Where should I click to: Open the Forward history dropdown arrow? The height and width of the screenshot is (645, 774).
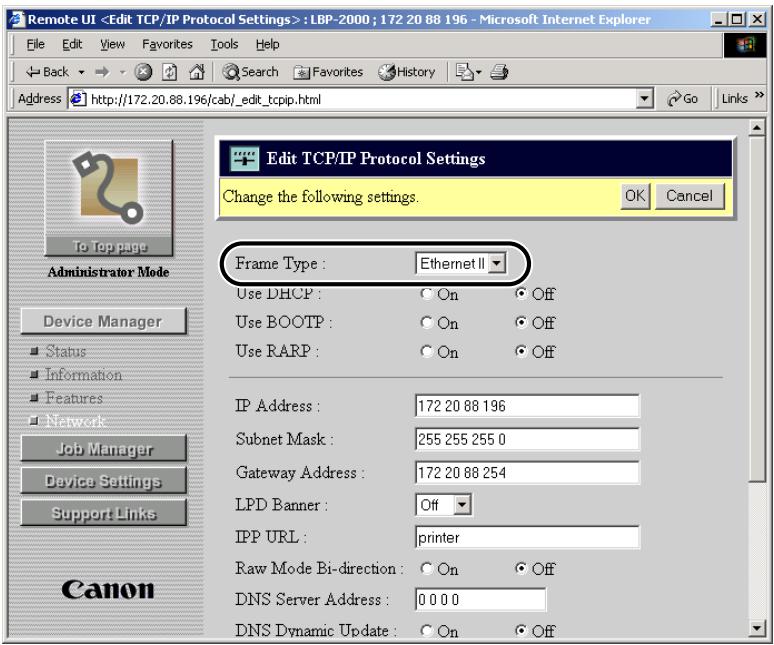tap(123, 73)
